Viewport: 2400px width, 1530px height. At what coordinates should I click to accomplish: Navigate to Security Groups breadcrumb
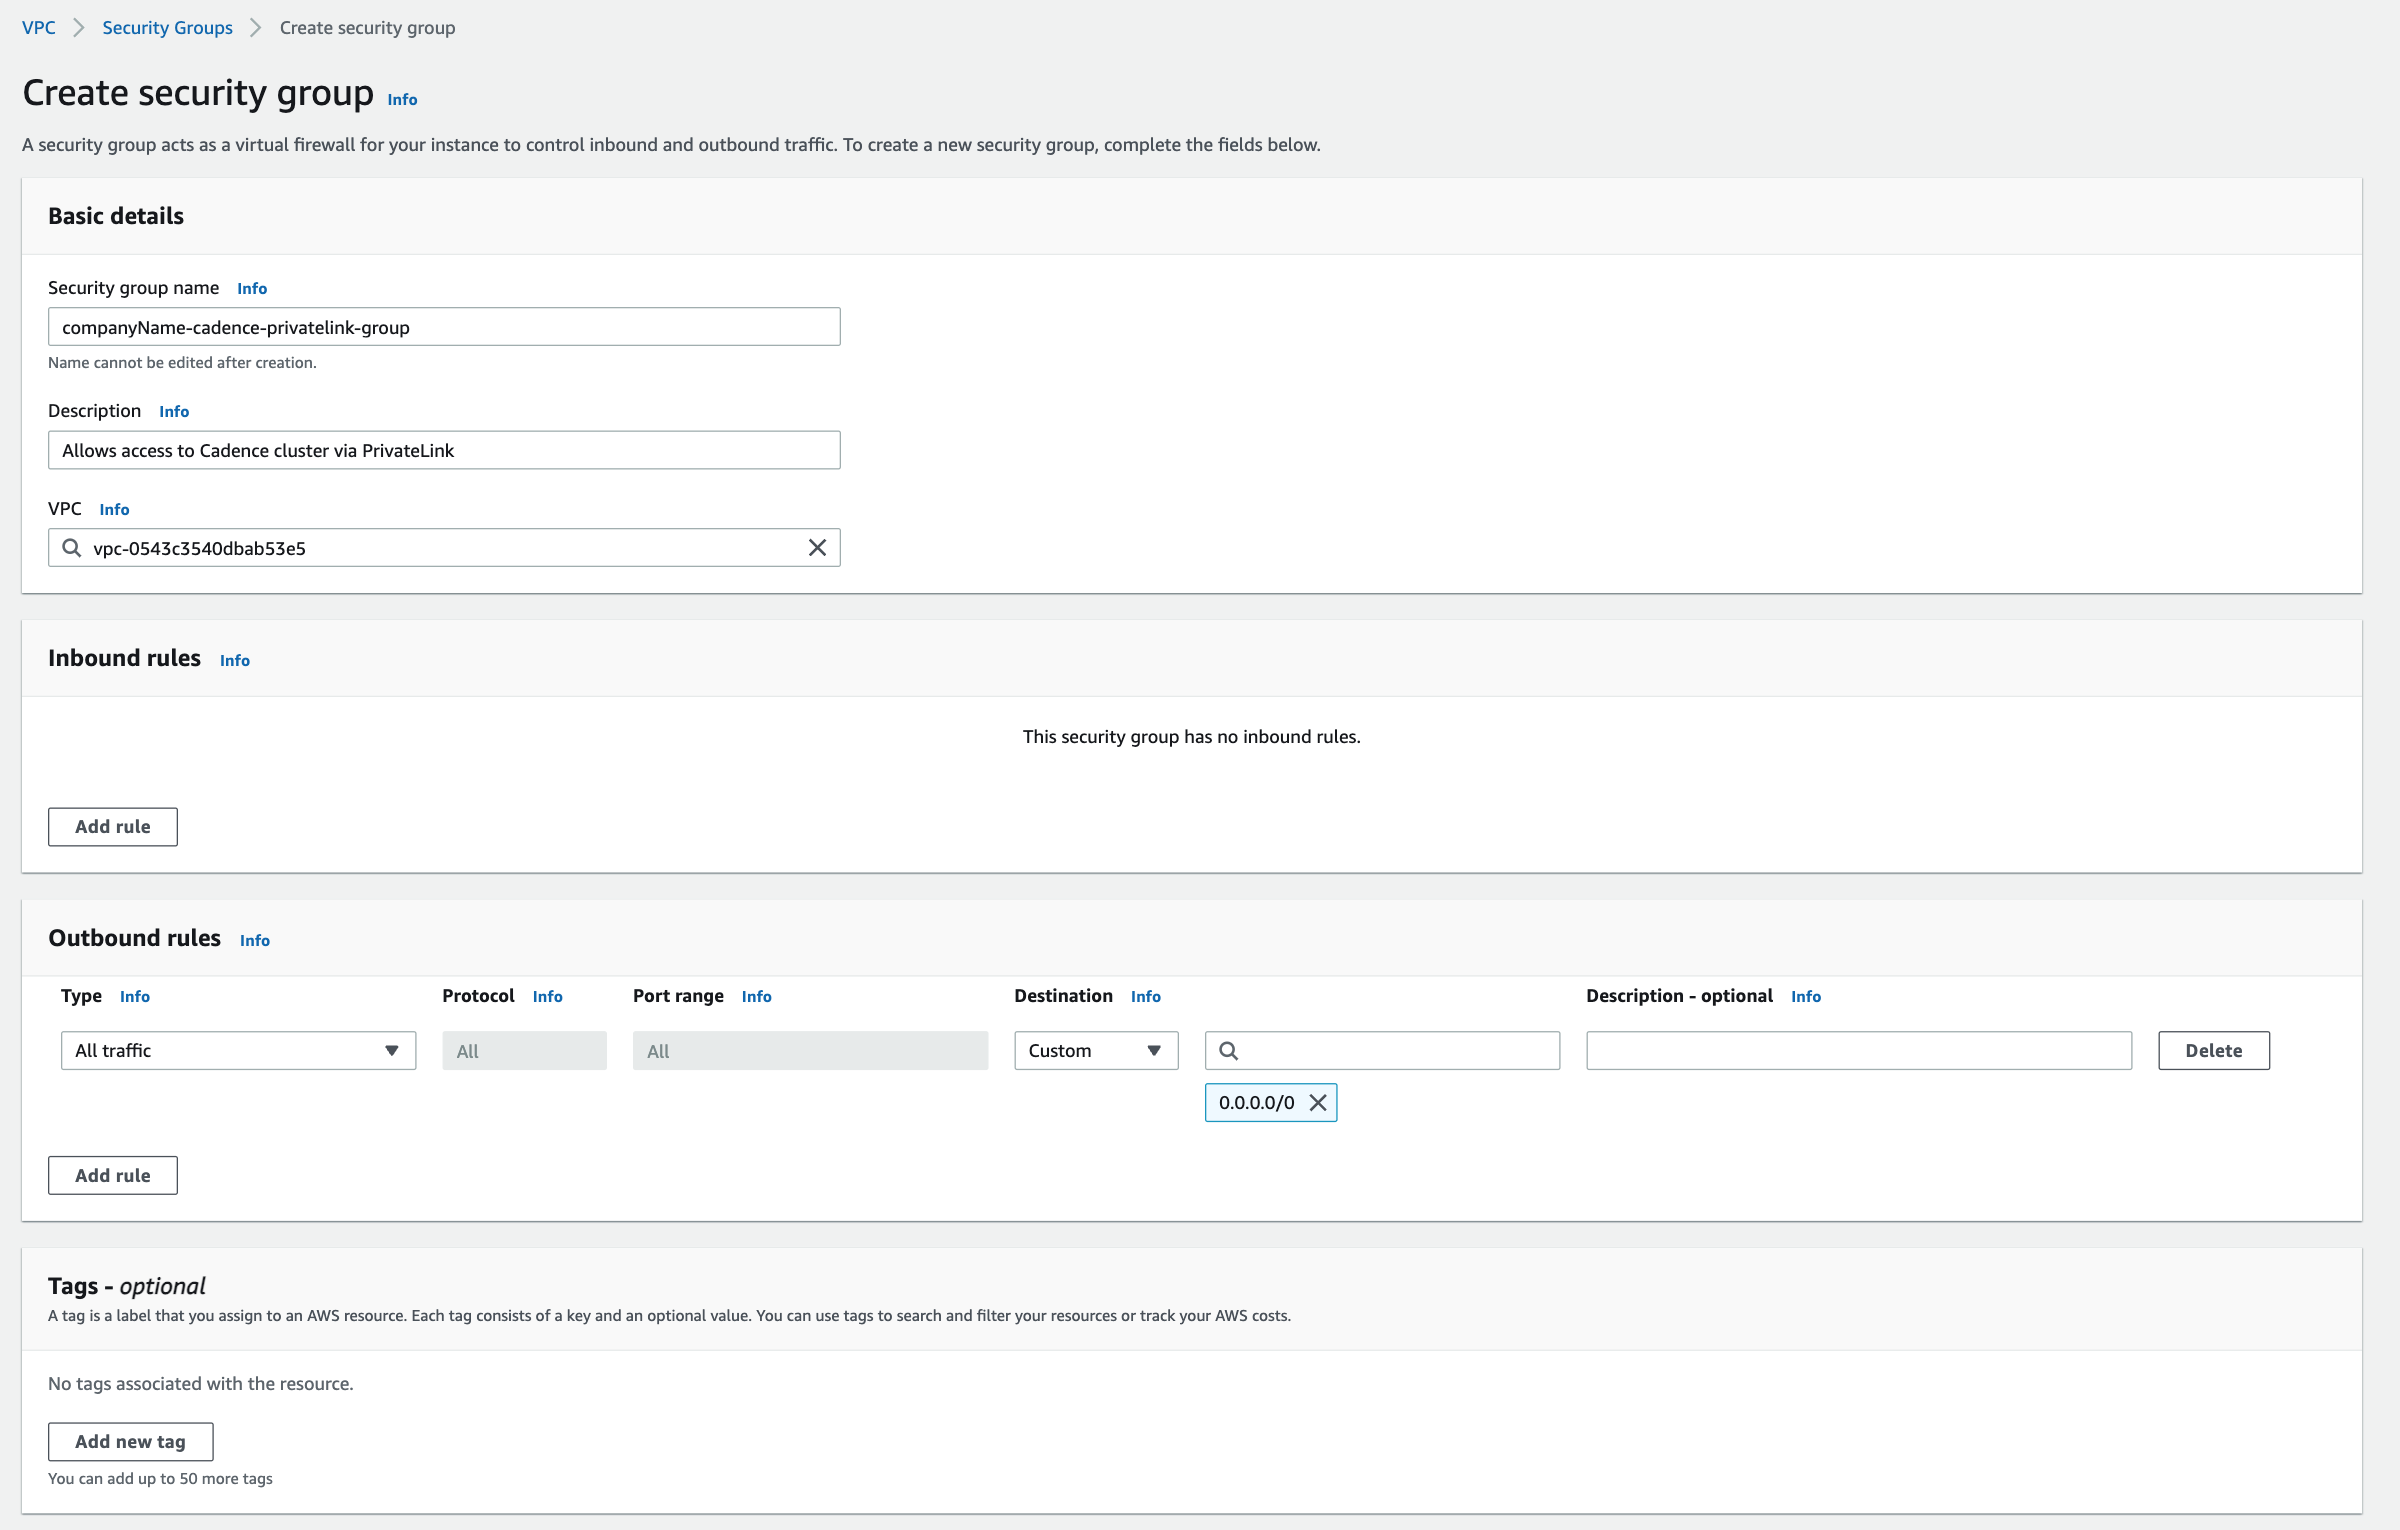click(x=167, y=28)
